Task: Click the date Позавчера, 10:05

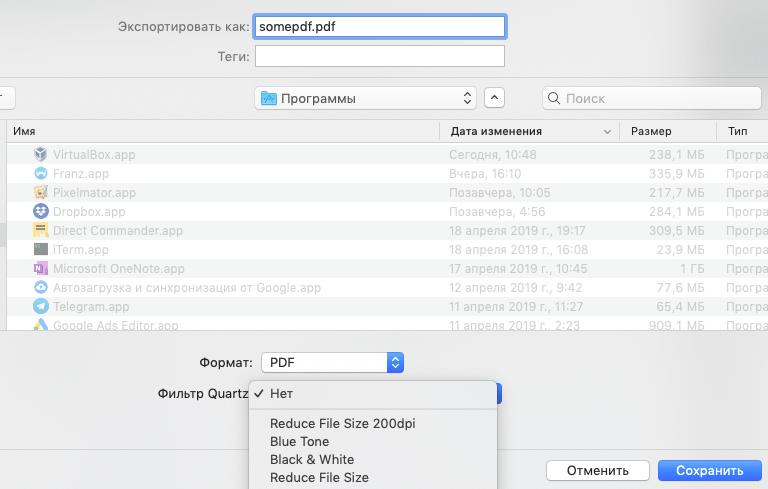Action: coord(500,193)
